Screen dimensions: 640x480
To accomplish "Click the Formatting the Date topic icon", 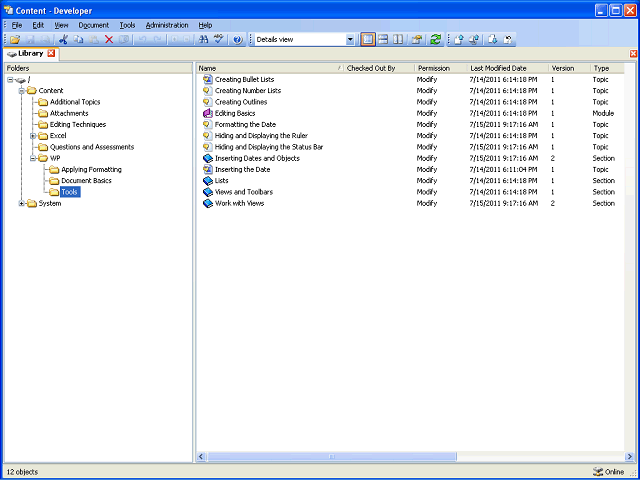I will [x=208, y=124].
